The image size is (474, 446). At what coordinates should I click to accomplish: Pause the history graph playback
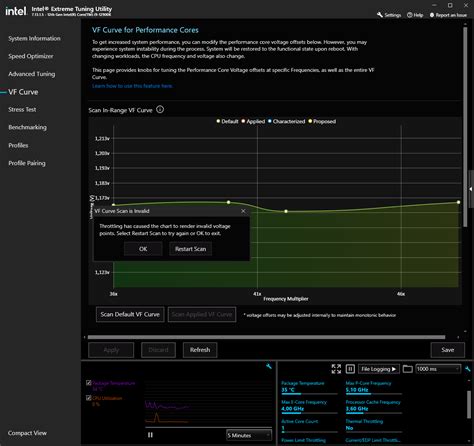pyautogui.click(x=150, y=435)
